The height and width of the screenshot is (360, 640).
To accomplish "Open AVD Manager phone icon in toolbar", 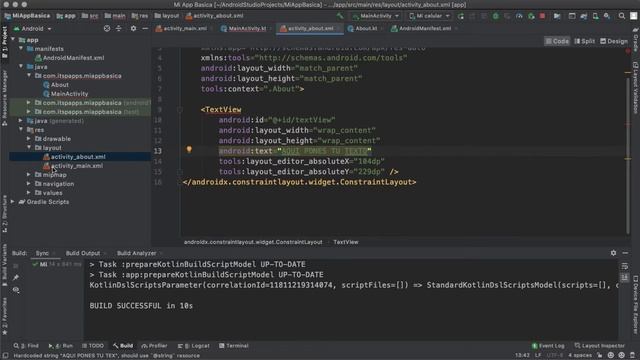I will [x=596, y=16].
